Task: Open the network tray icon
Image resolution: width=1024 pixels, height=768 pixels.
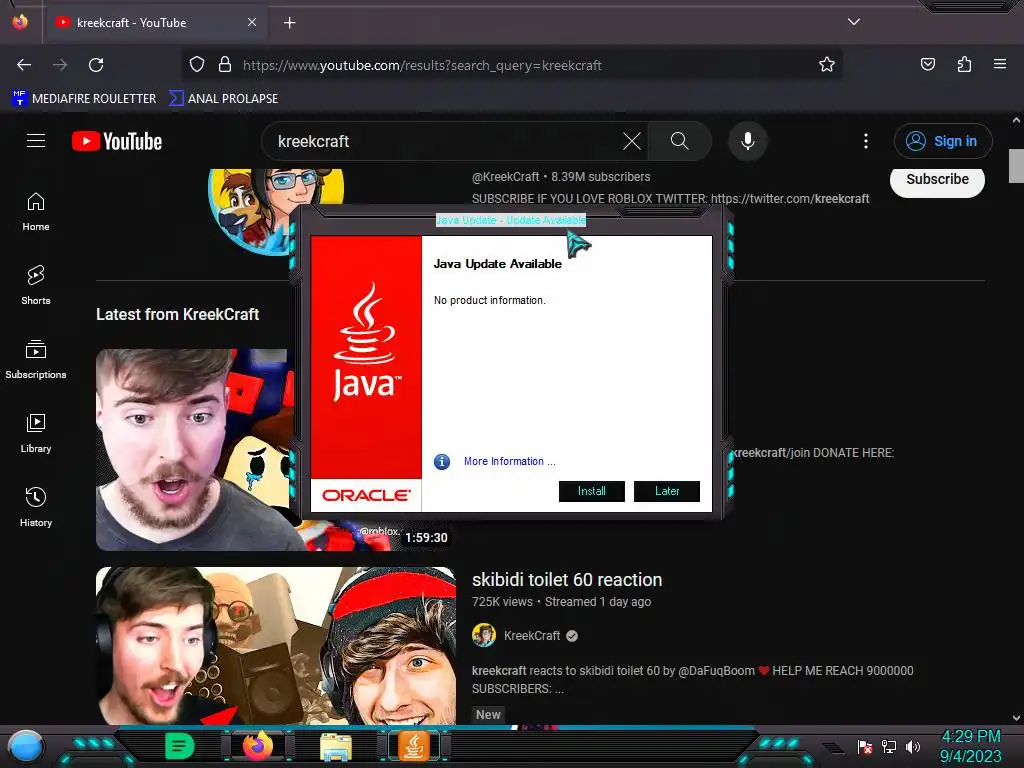Action: 889,746
